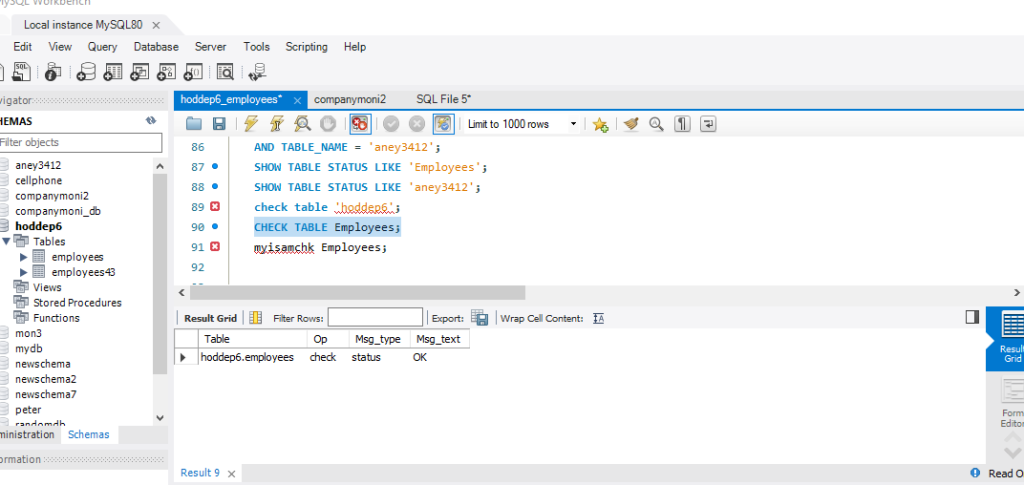Image resolution: width=1024 pixels, height=485 pixels.
Task: Open the Edit menu
Action: click(23, 47)
